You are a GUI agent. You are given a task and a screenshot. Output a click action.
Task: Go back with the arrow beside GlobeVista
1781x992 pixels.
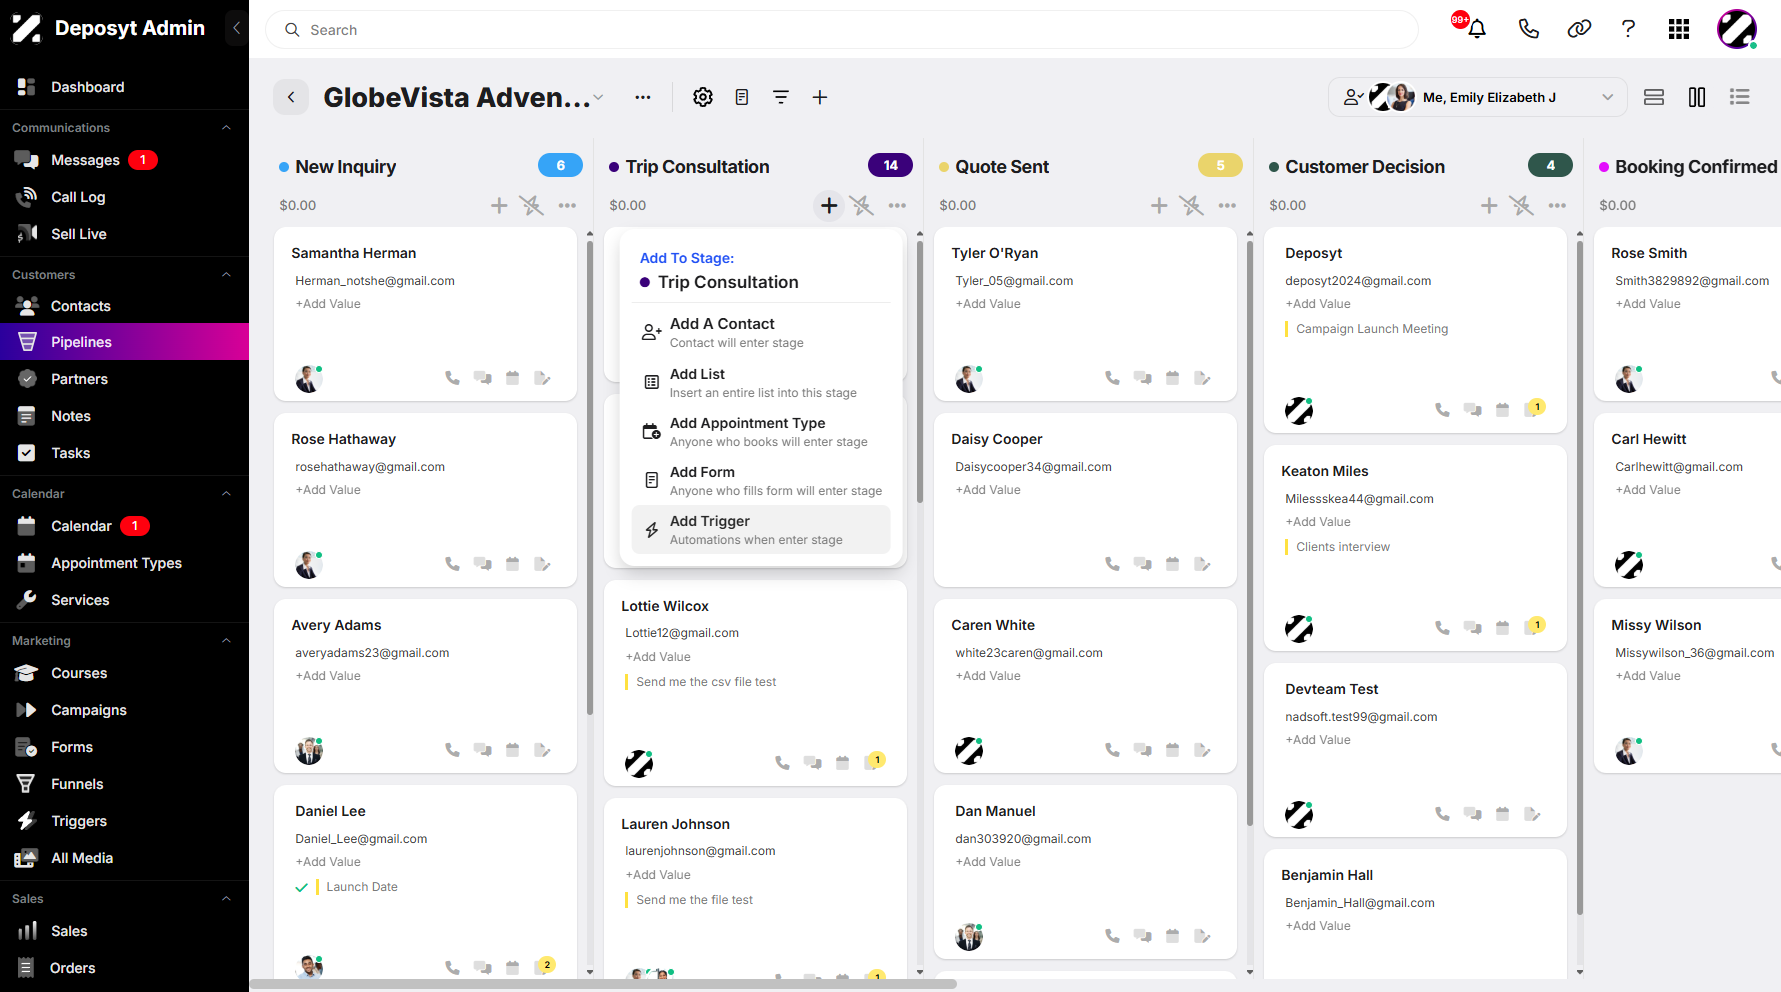(x=291, y=97)
